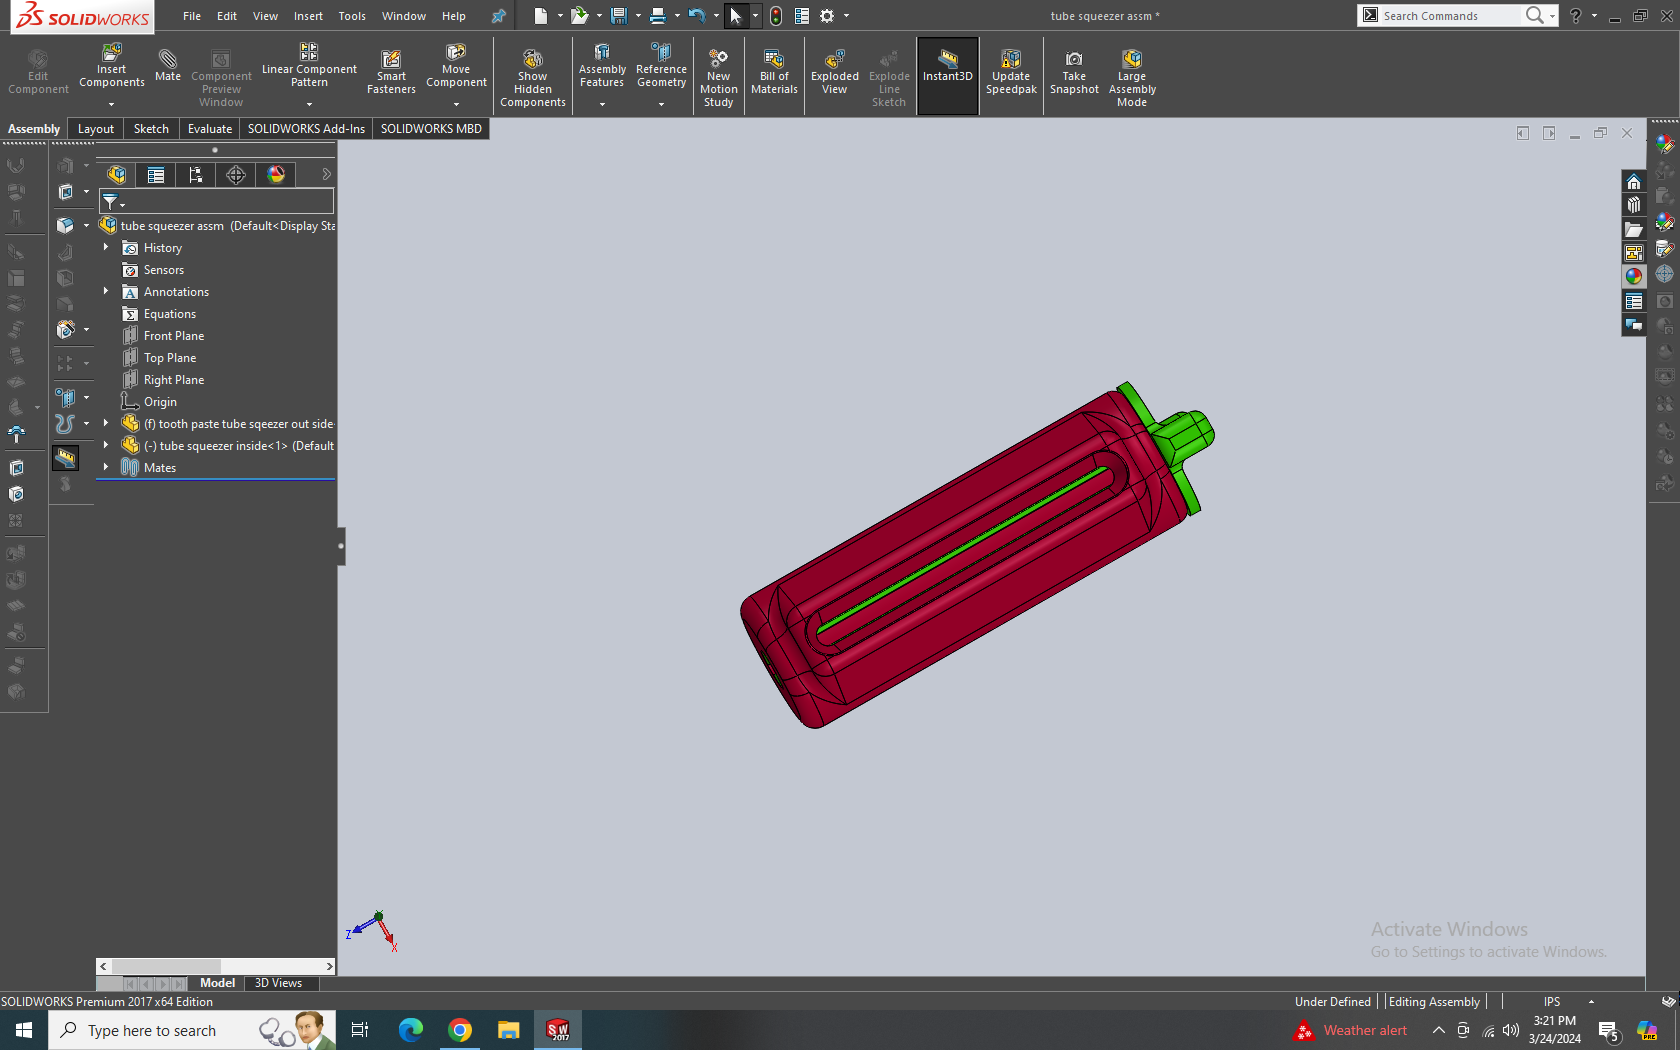The image size is (1680, 1050).
Task: Click the Undo icon
Action: click(697, 16)
